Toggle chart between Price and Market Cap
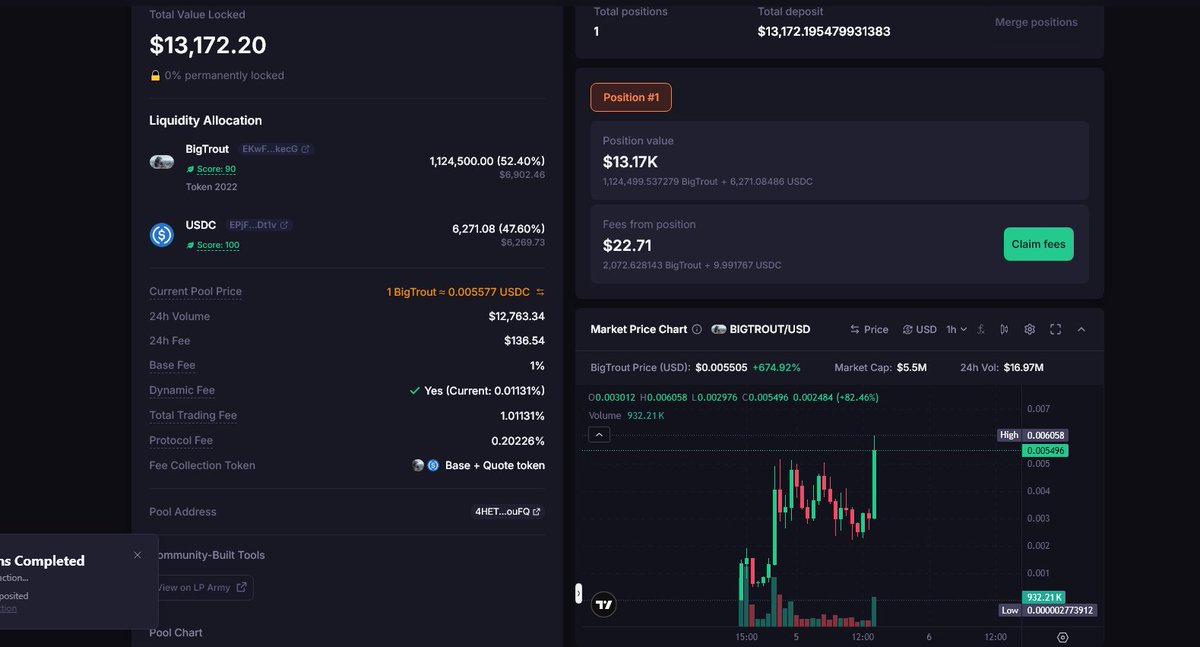The height and width of the screenshot is (647, 1200). click(x=869, y=329)
